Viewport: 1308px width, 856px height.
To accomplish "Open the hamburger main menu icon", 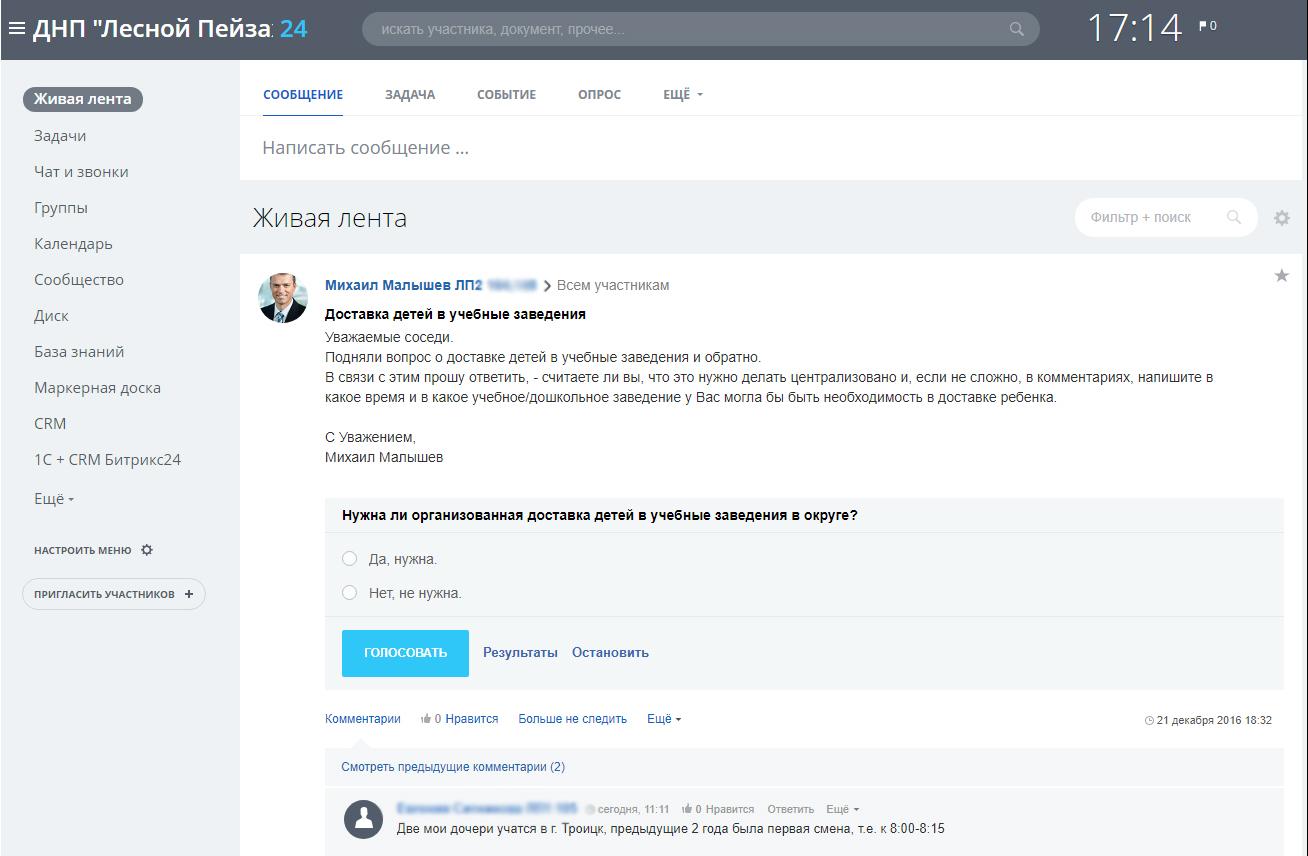I will [16, 29].
